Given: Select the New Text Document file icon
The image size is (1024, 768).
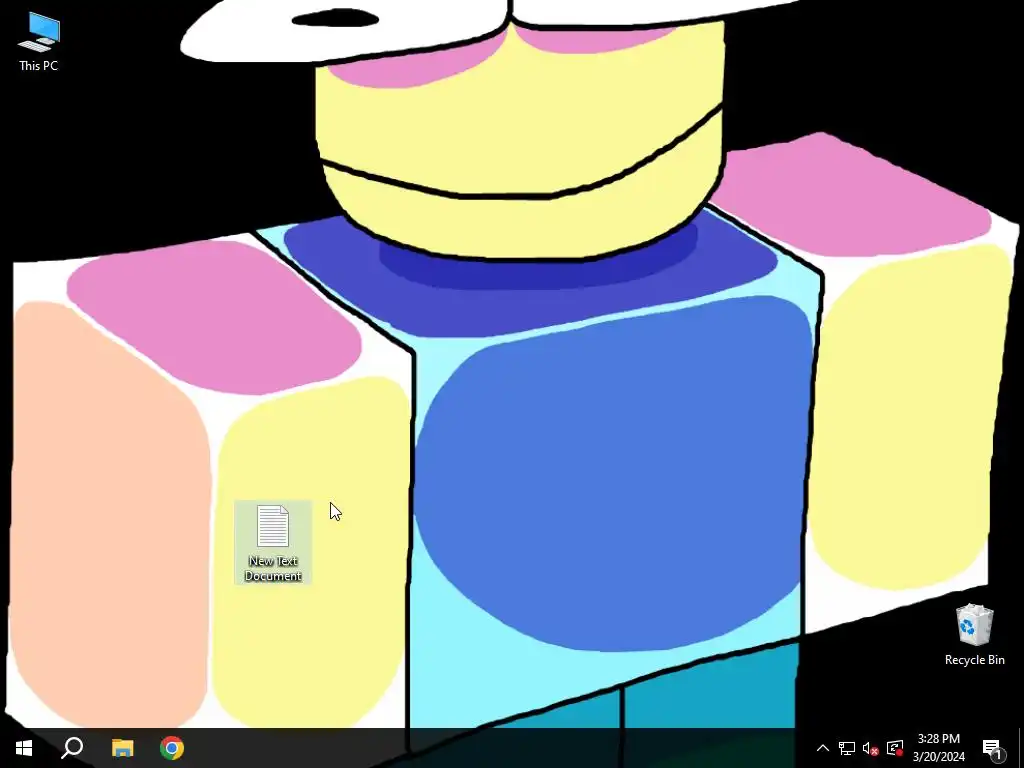Looking at the screenshot, I should (273, 542).
